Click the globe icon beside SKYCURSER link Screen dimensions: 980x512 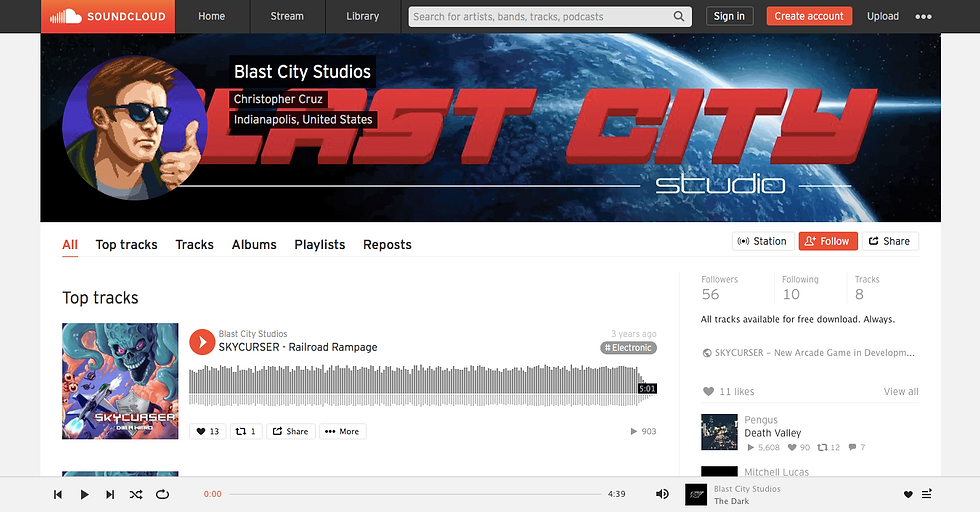pos(707,353)
